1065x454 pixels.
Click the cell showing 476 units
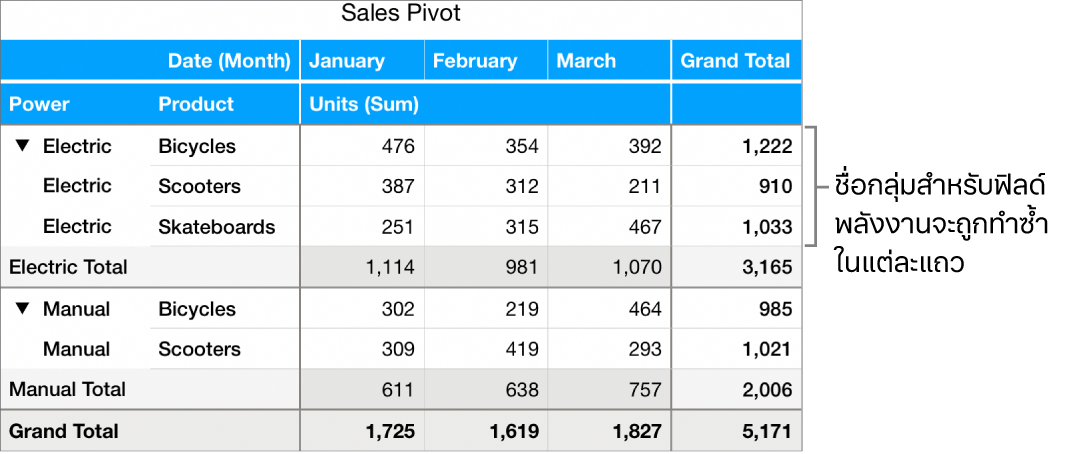(396, 146)
